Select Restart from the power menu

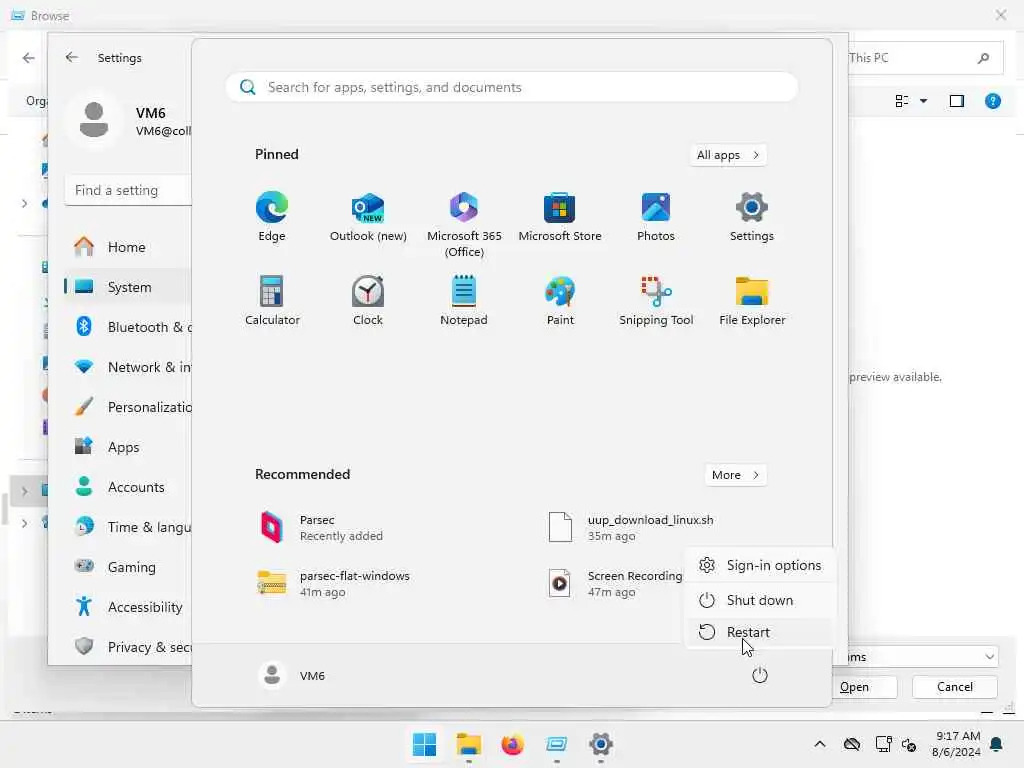[x=760, y=632]
